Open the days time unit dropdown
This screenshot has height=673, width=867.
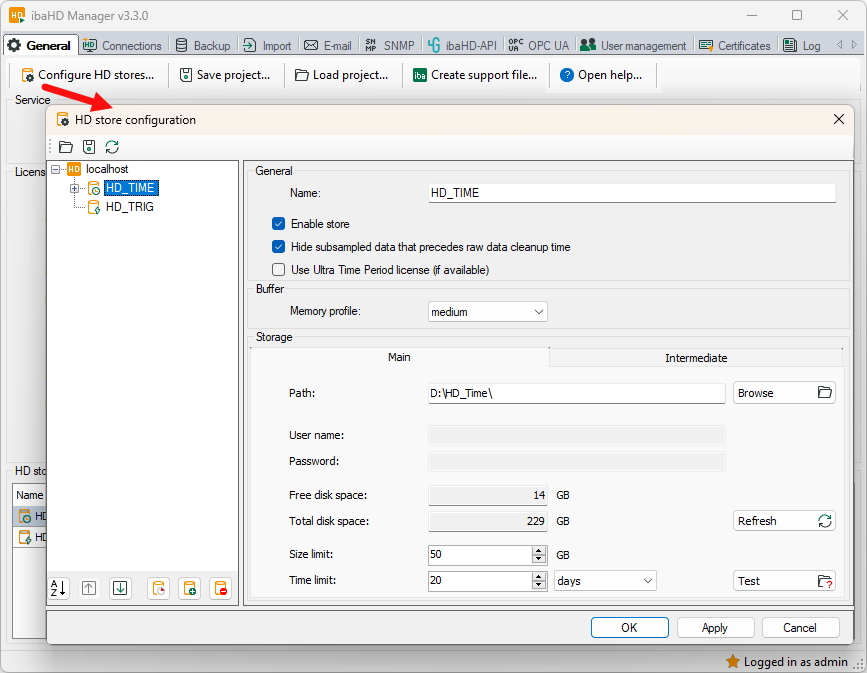[605, 581]
